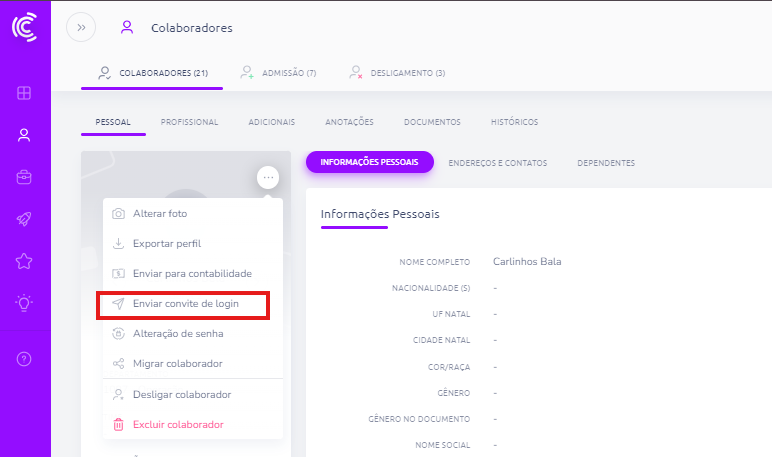Image resolution: width=772 pixels, height=457 pixels.
Task: Open the rocket icon in sidebar
Action: click(24, 219)
